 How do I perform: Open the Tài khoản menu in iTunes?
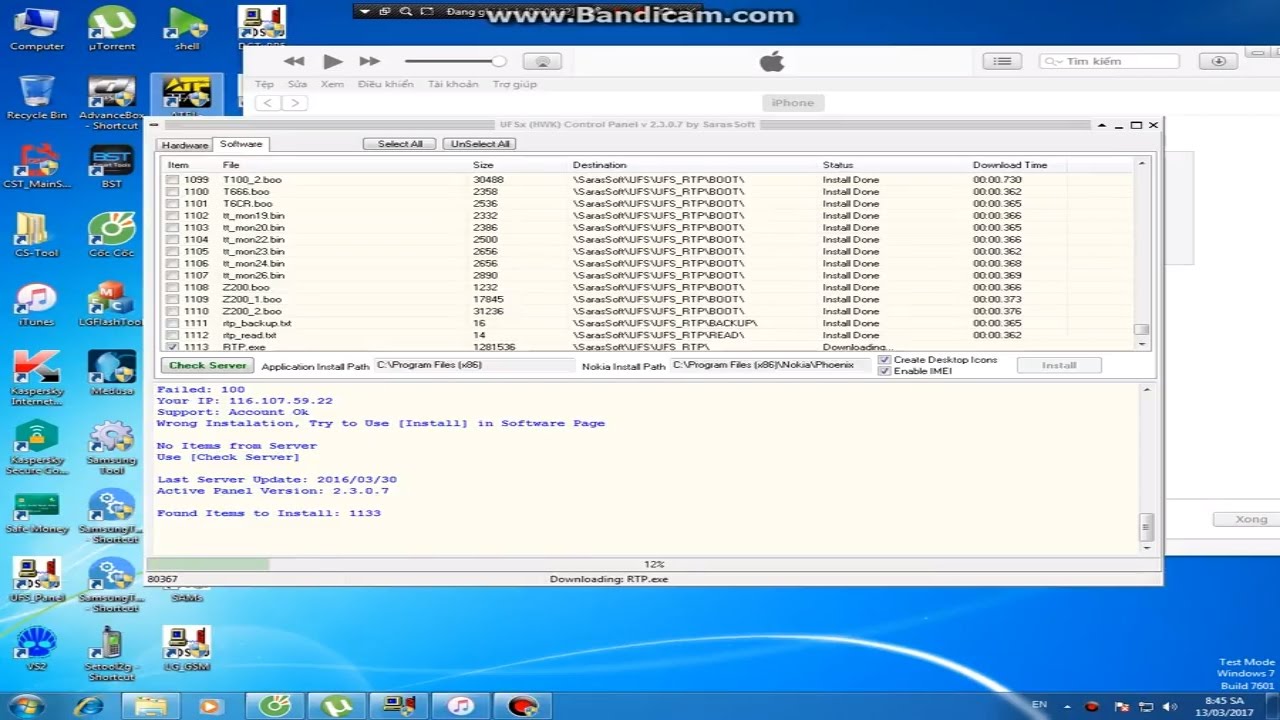453,84
